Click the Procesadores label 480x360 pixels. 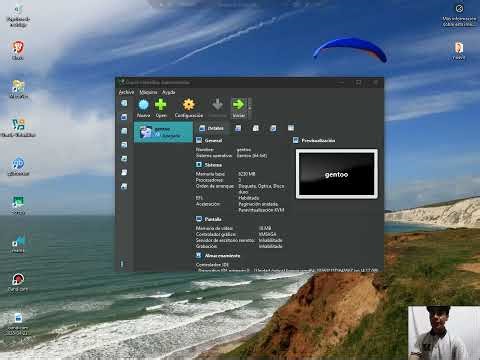pos(210,180)
